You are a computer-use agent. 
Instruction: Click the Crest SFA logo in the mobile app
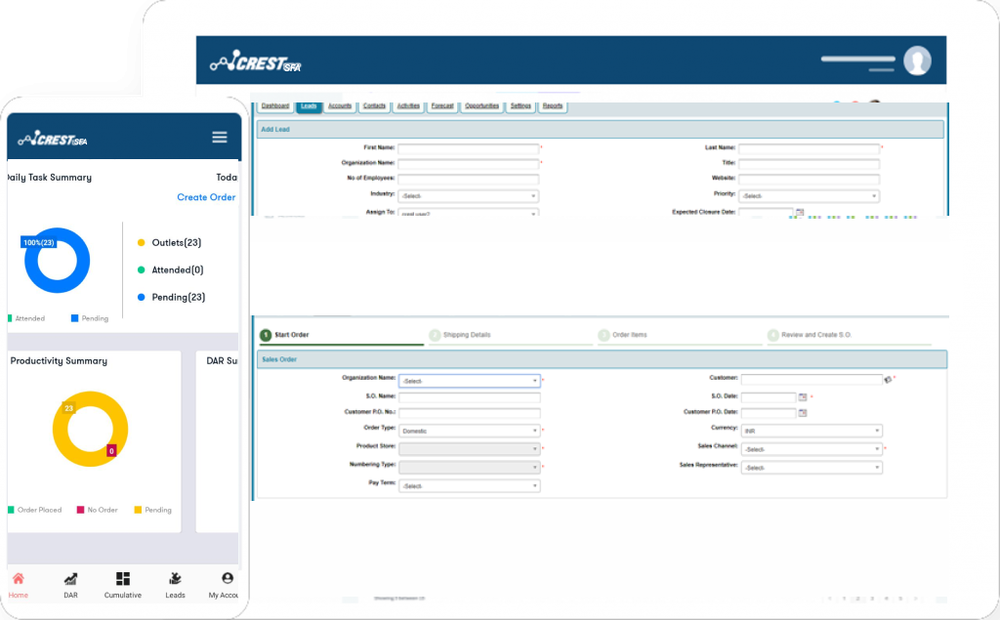(52, 138)
